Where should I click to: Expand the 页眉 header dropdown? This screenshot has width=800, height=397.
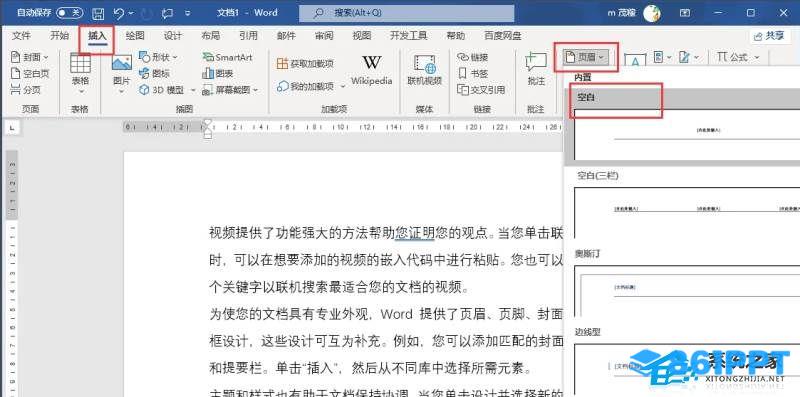pos(586,58)
